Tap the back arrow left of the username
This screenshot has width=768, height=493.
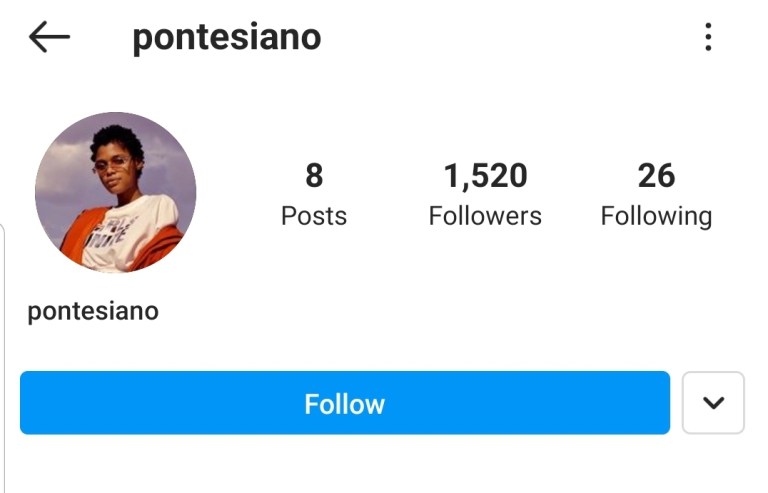[49, 38]
